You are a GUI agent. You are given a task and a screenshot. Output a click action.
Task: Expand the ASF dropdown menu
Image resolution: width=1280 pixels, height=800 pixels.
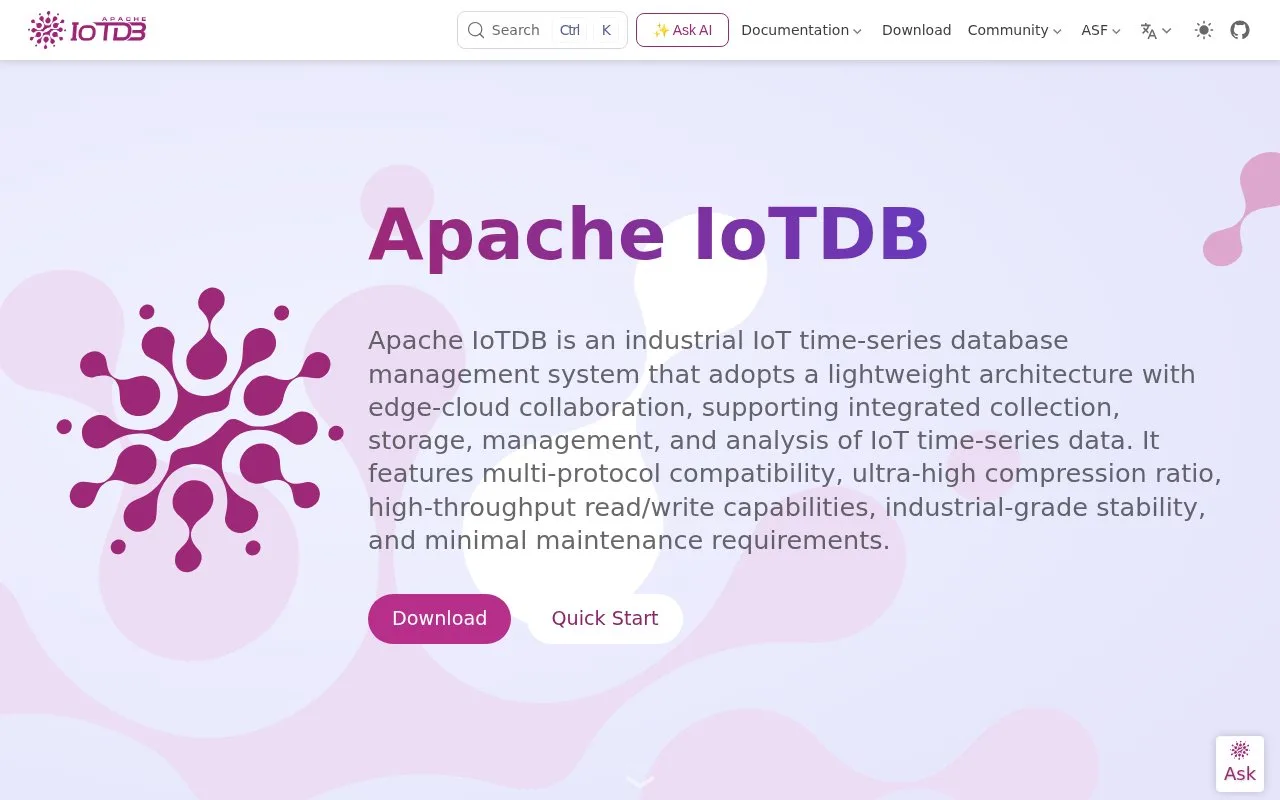(x=1101, y=30)
